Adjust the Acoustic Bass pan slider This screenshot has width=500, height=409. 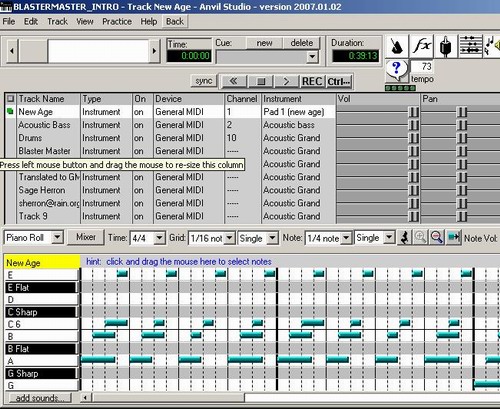click(462, 125)
